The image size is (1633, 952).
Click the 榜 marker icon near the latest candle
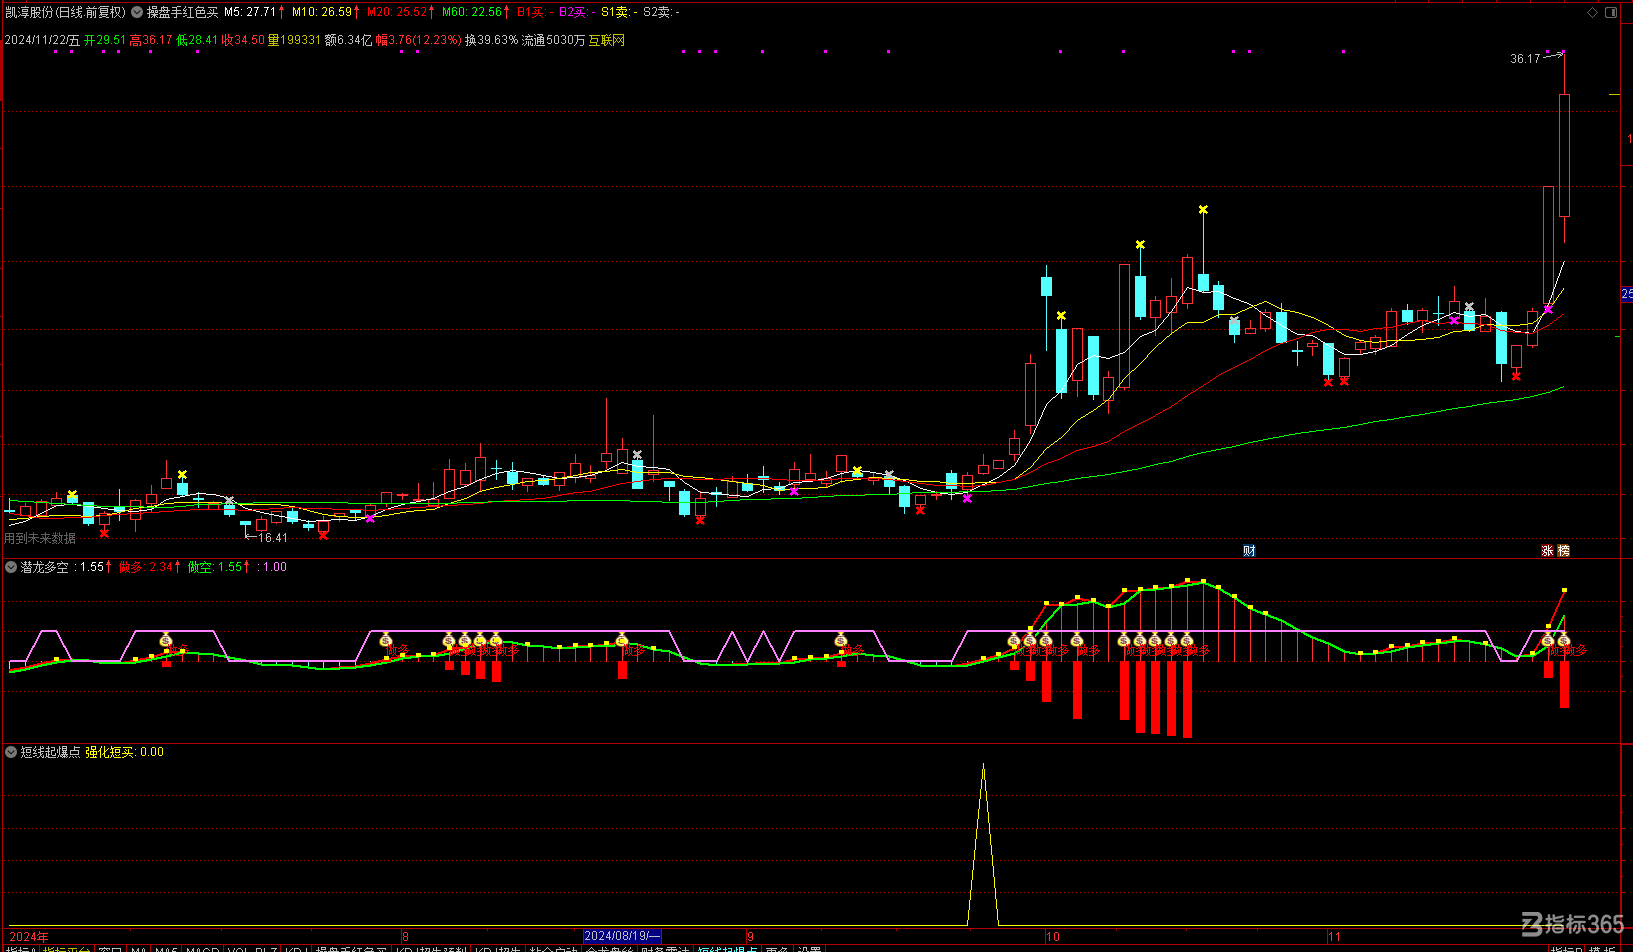[1563, 551]
